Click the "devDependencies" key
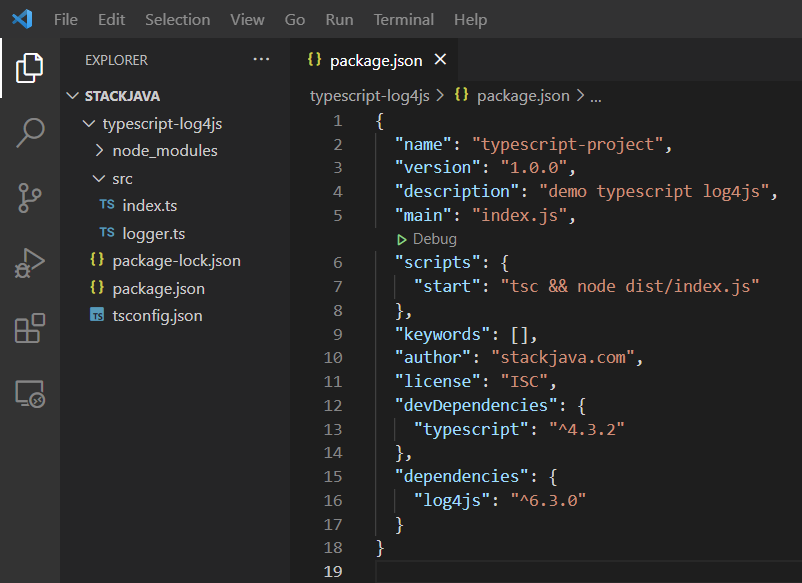The image size is (802, 583). (x=476, y=406)
